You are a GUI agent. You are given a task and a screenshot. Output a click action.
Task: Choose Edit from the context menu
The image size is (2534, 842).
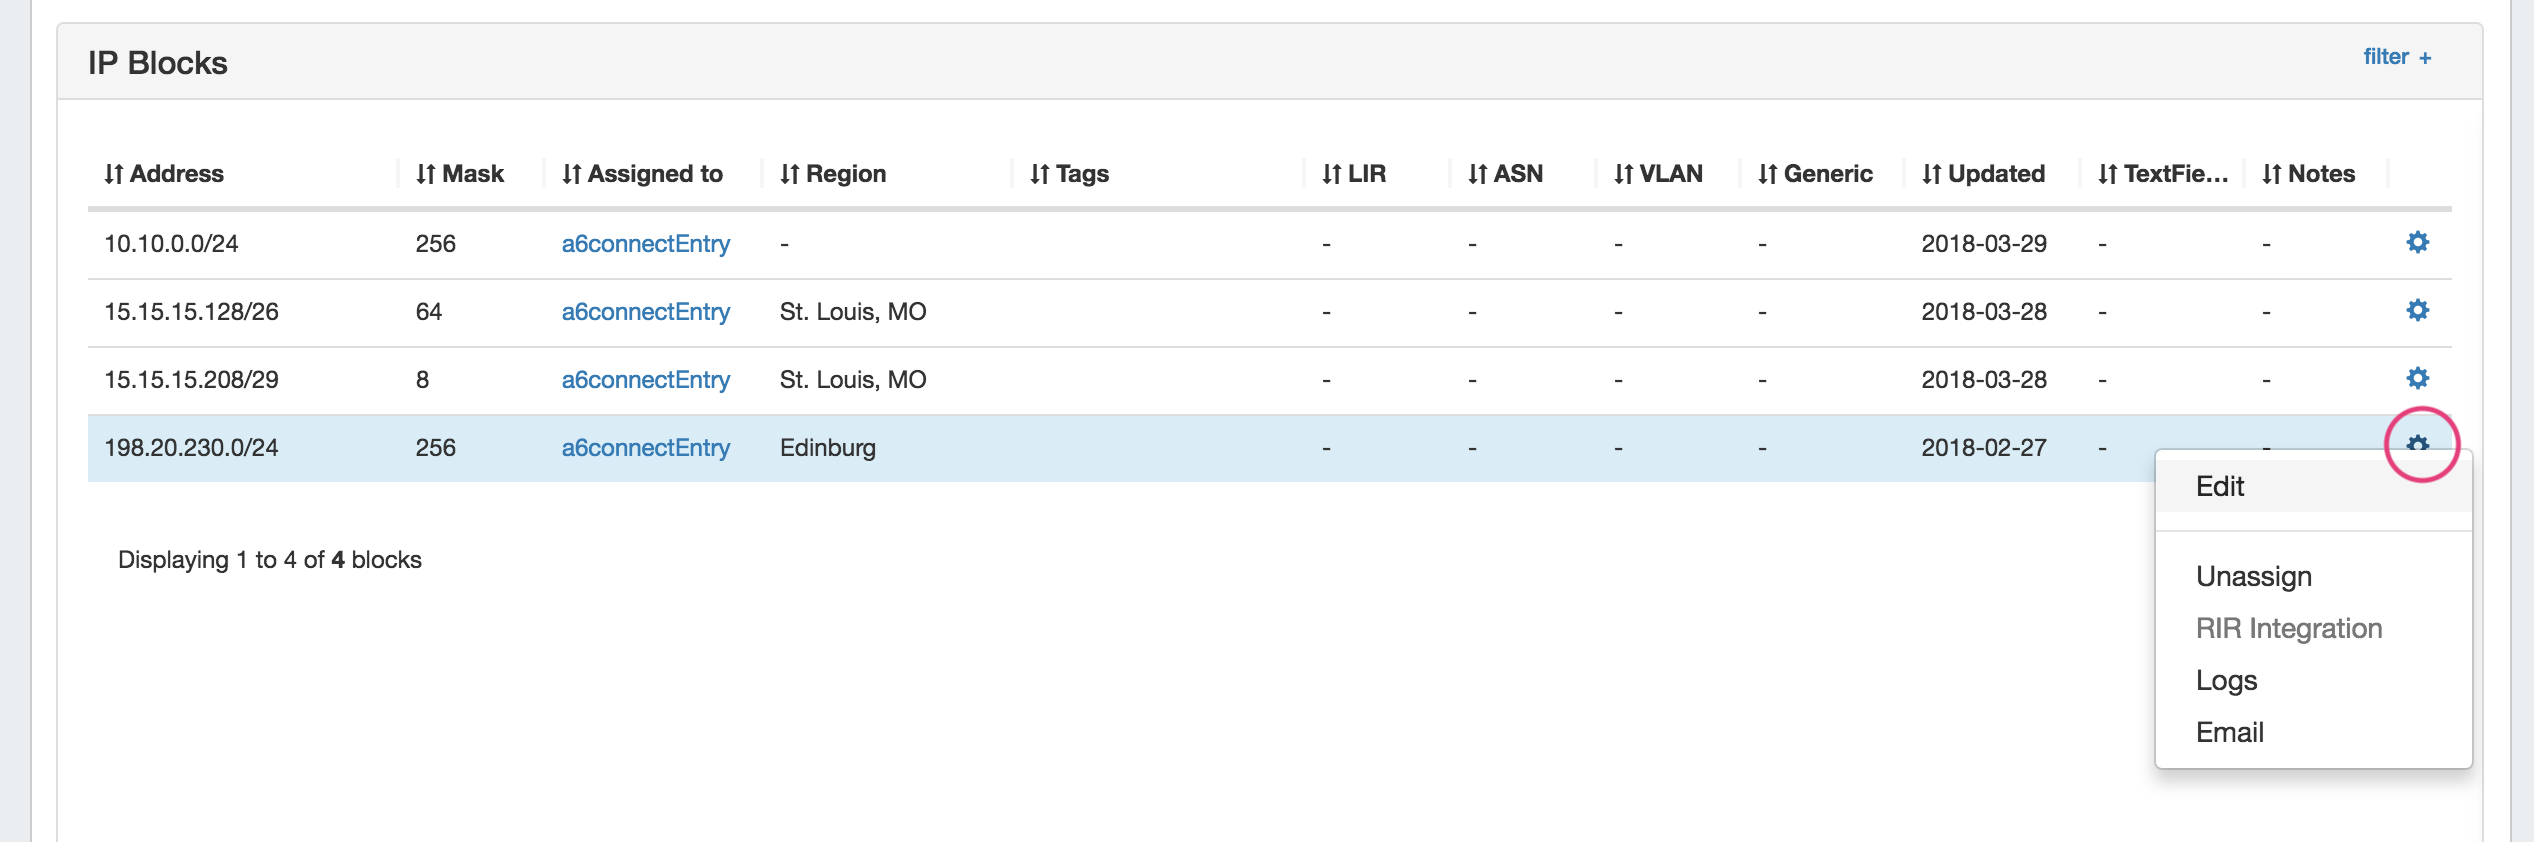pyautogui.click(x=2220, y=487)
